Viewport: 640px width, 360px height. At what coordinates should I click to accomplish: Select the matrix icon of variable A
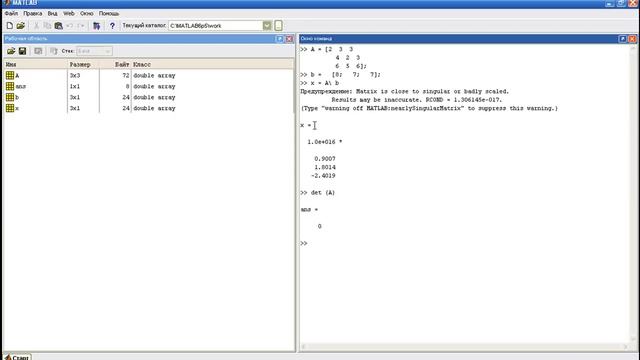pos(10,76)
